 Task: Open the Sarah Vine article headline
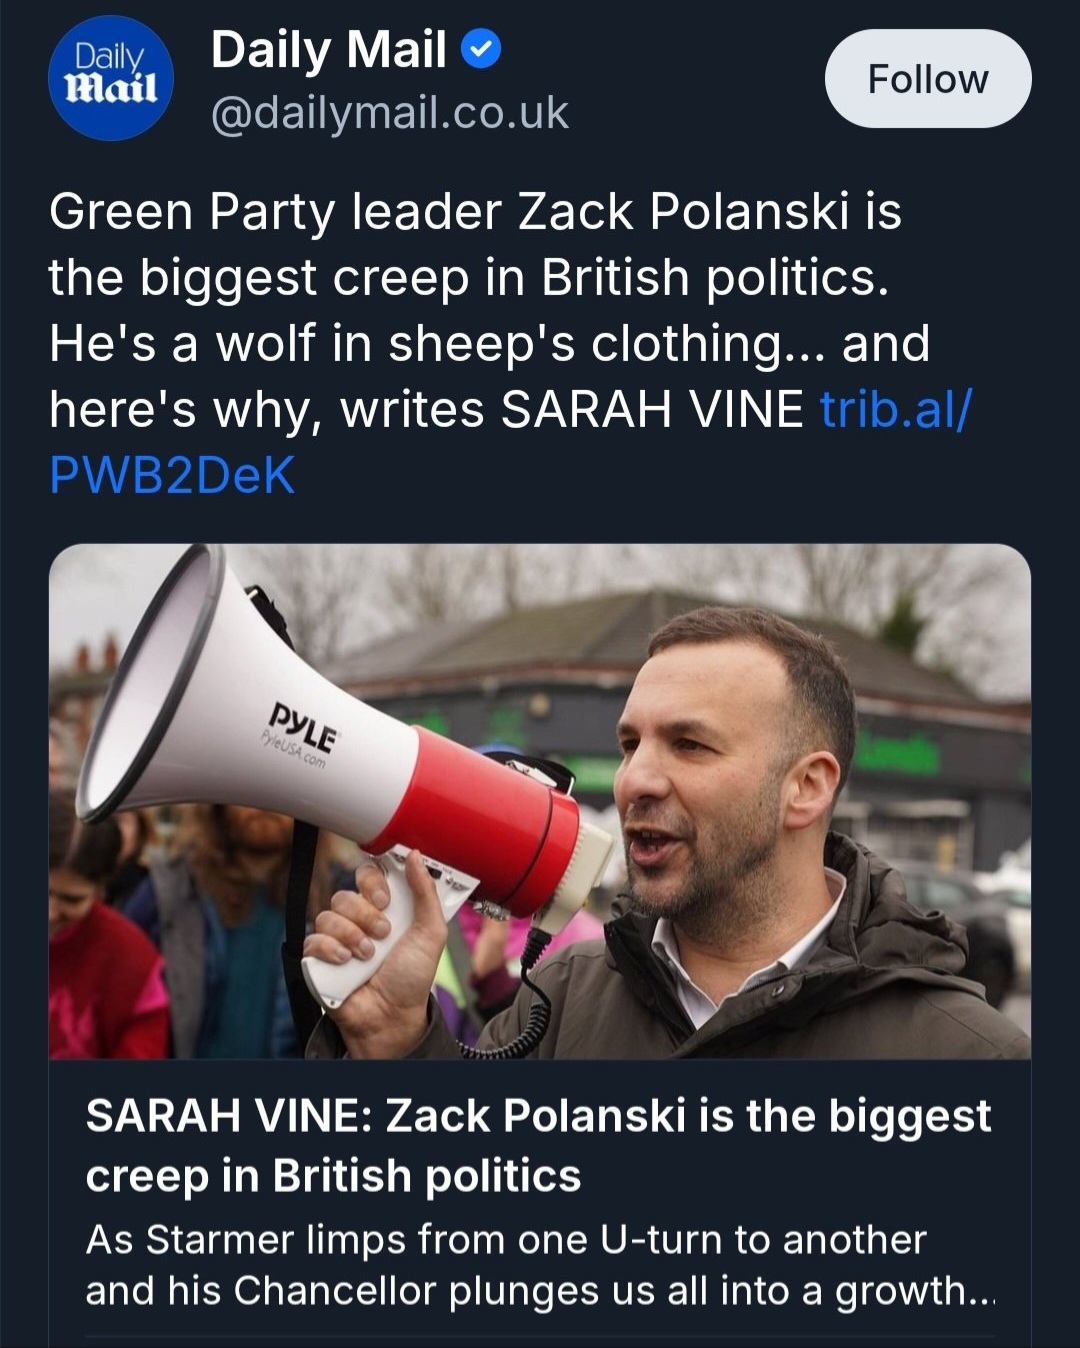click(x=538, y=1116)
